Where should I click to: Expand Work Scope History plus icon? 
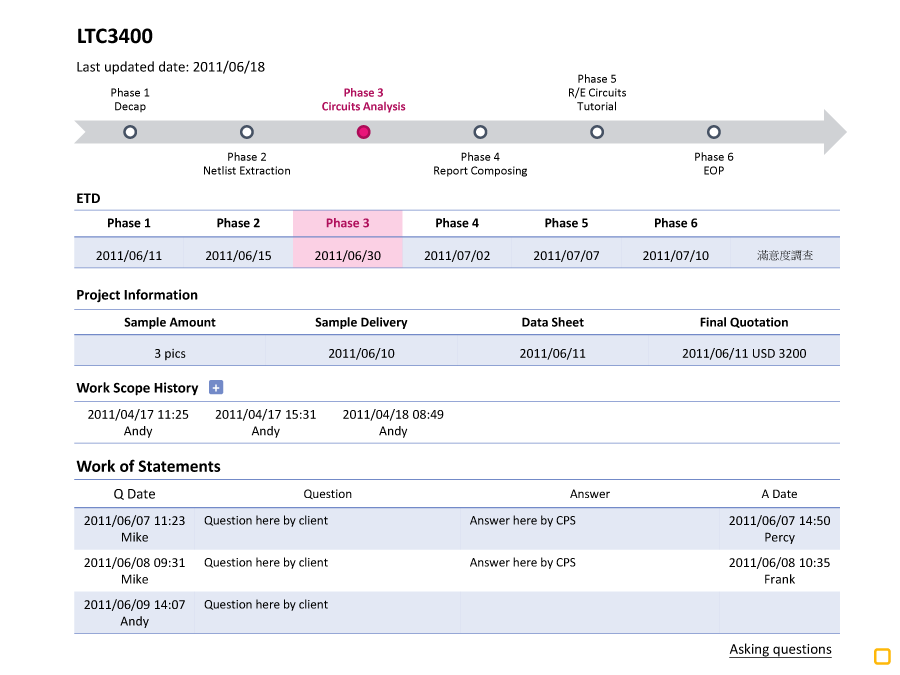click(216, 388)
